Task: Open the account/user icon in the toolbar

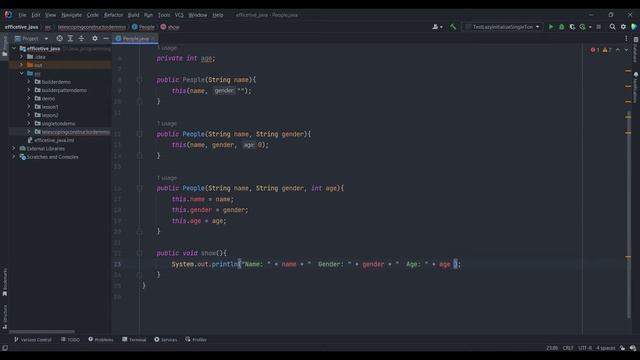Action: 435,27
